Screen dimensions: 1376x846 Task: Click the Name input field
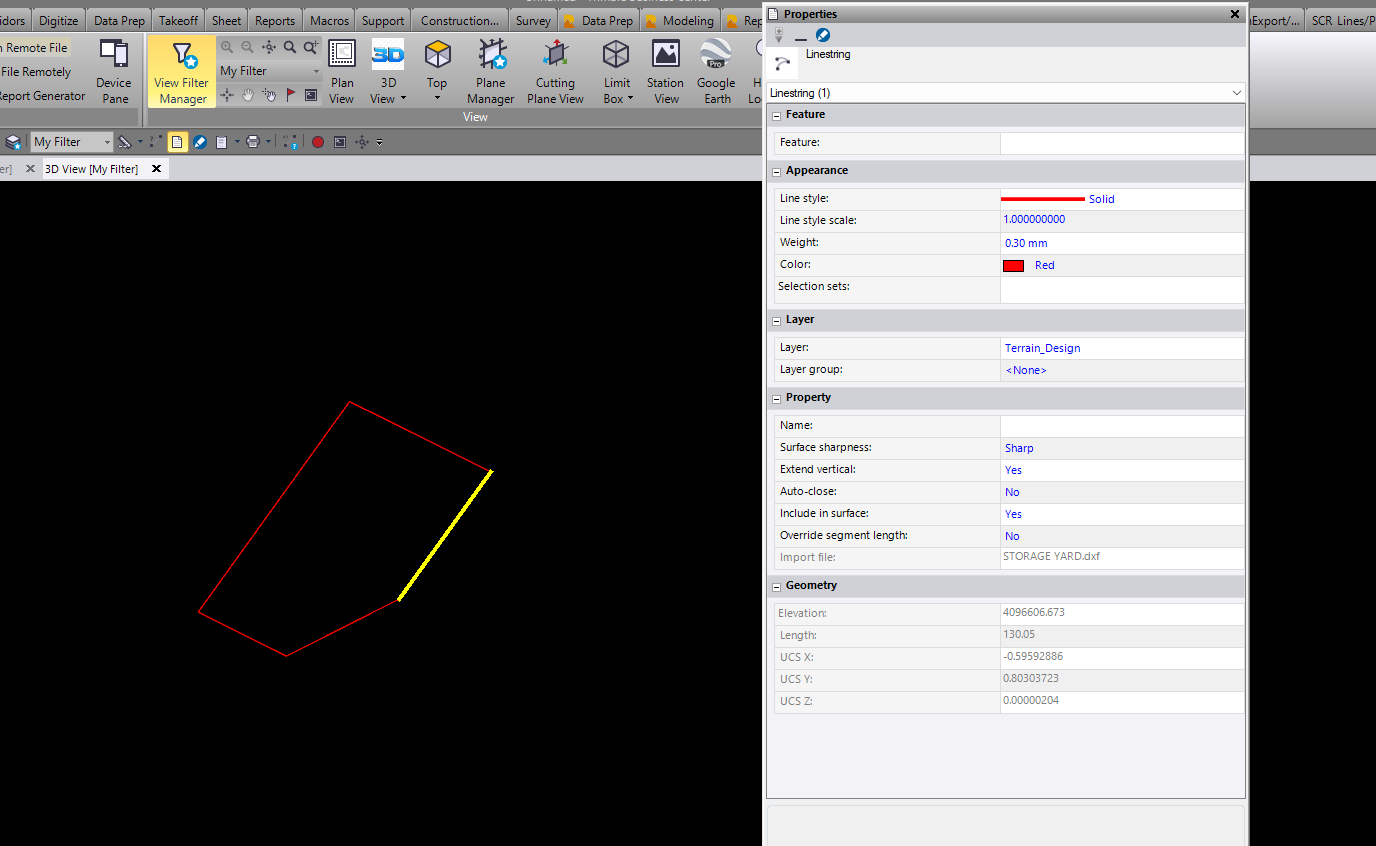click(x=1122, y=426)
